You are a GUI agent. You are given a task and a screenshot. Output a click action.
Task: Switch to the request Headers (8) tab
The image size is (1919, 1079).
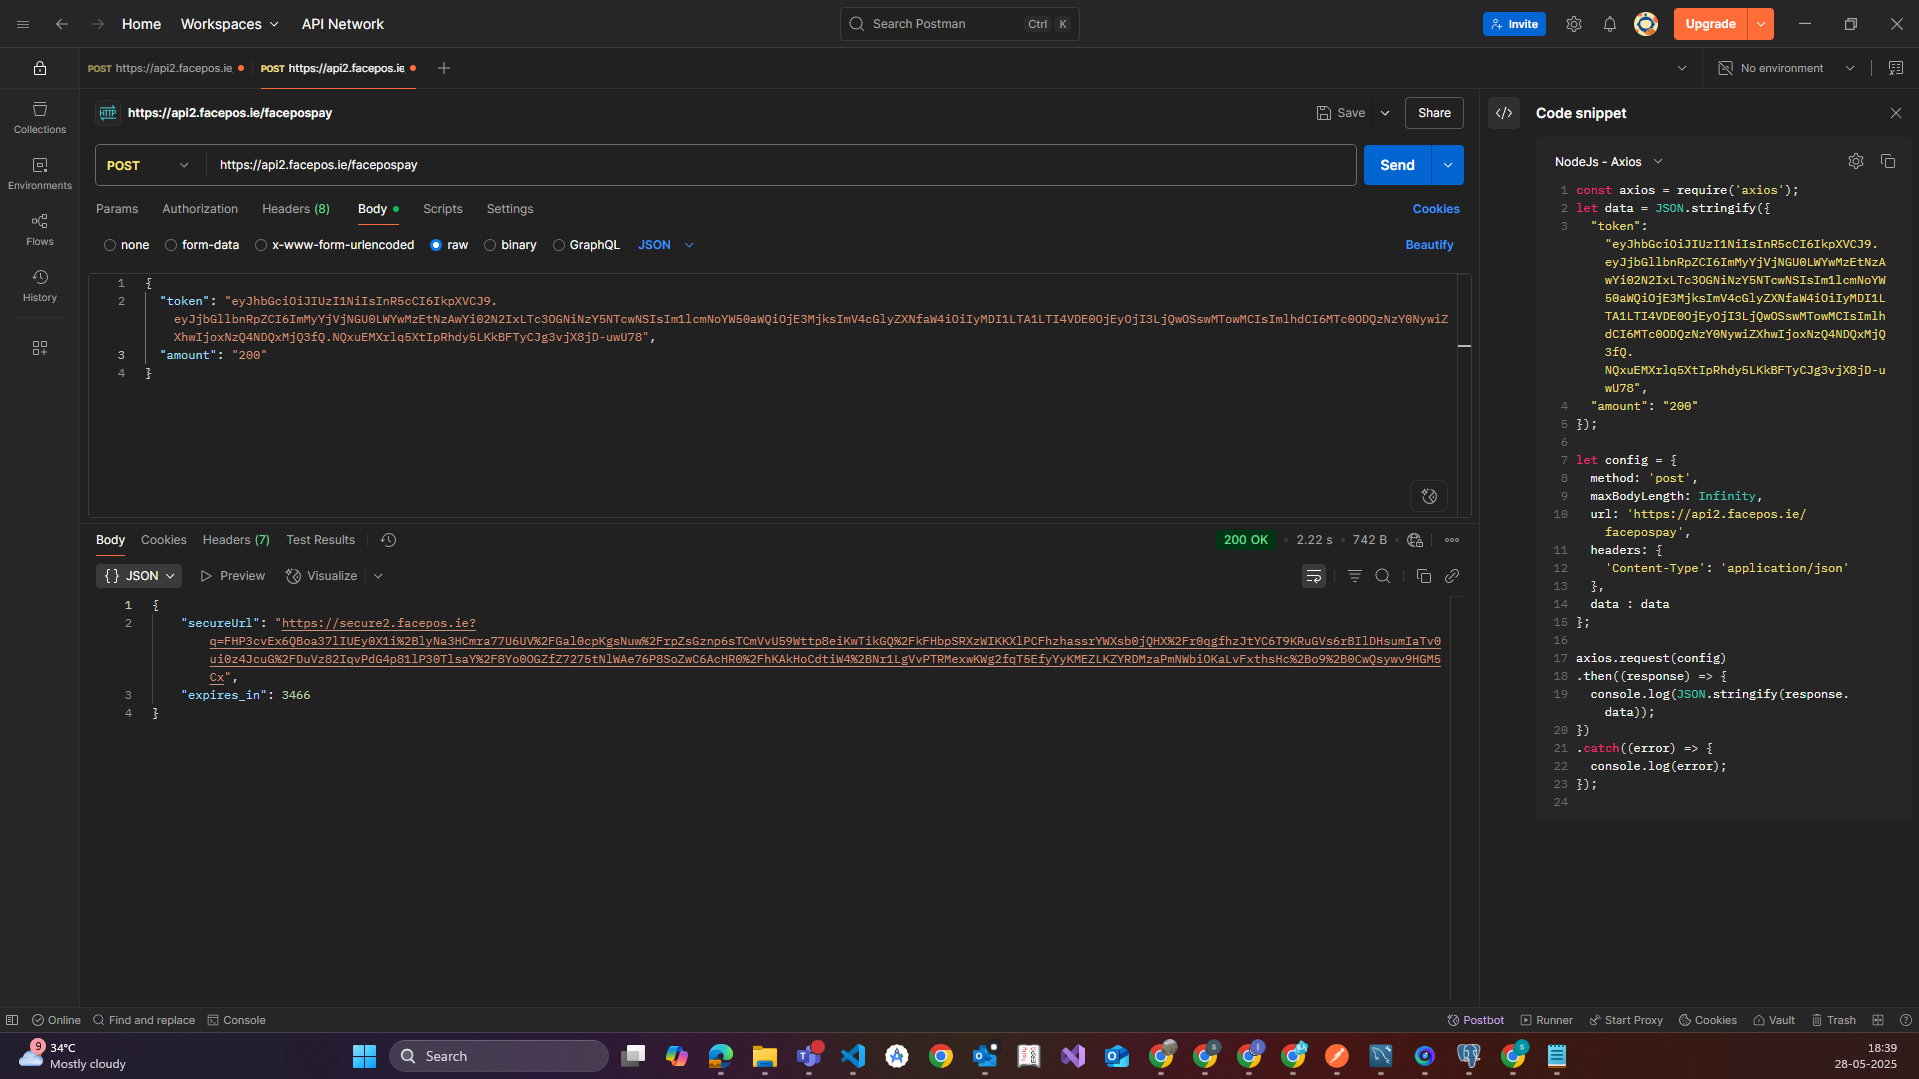(296, 209)
